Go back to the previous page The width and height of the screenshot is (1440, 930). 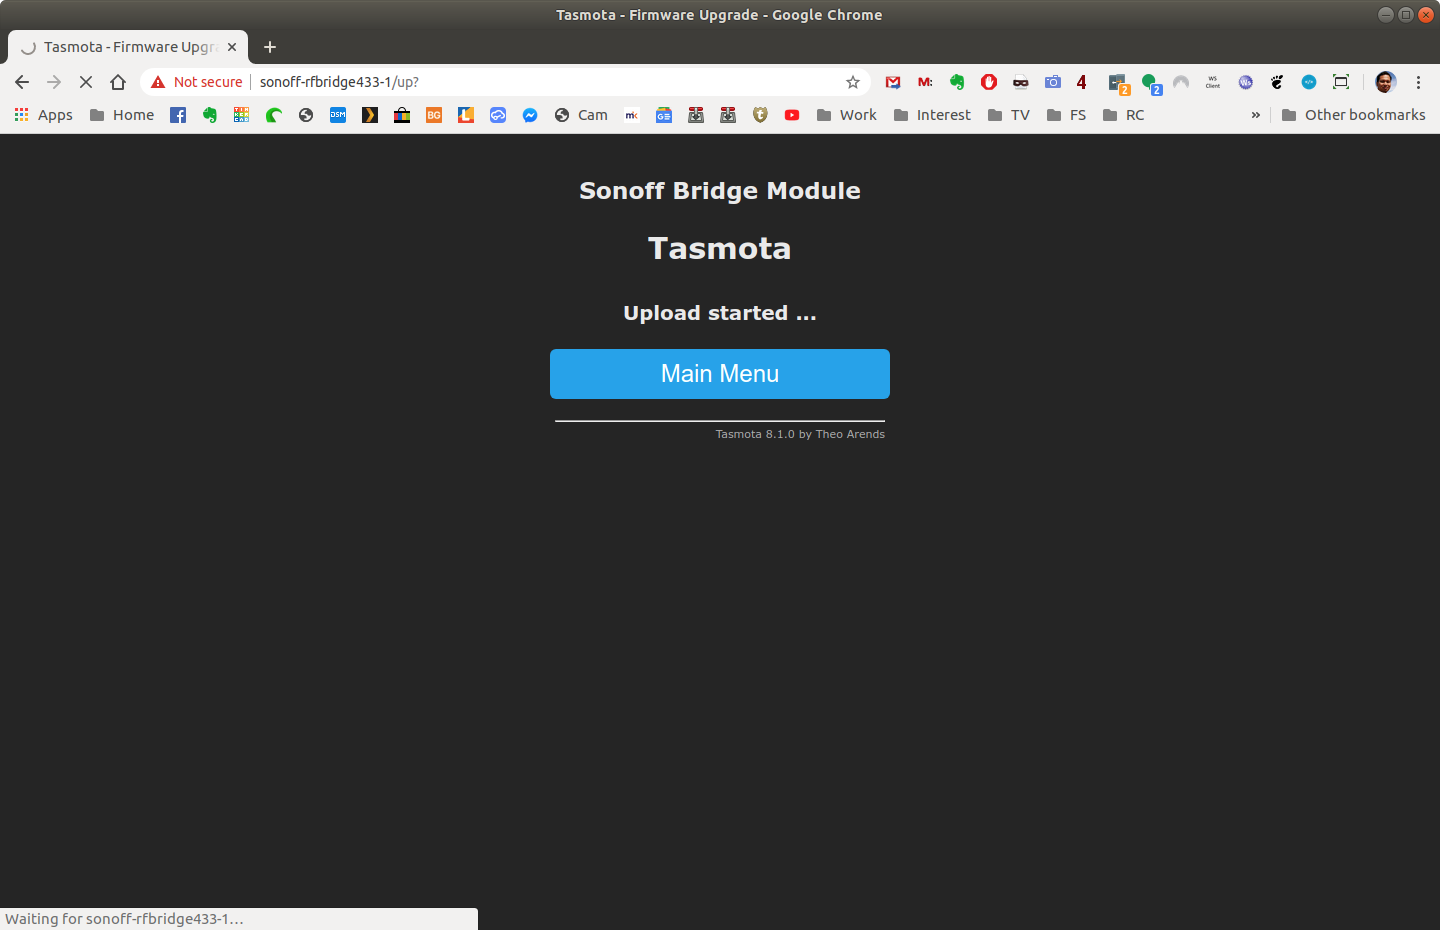[22, 82]
